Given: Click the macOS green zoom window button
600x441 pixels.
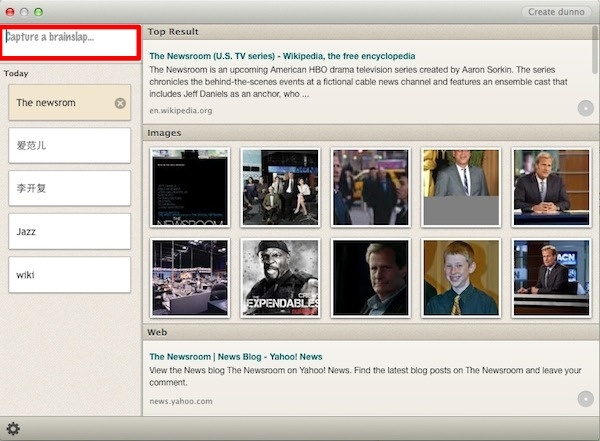Looking at the screenshot, I should [x=39, y=12].
